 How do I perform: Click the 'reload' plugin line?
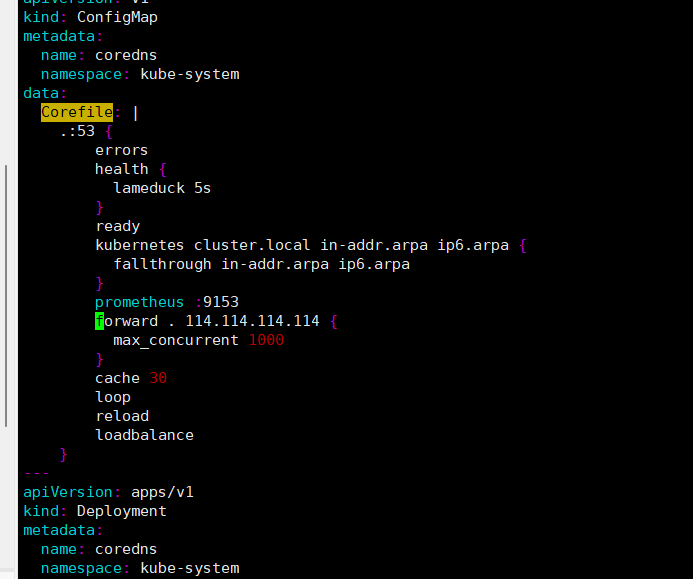pos(122,416)
